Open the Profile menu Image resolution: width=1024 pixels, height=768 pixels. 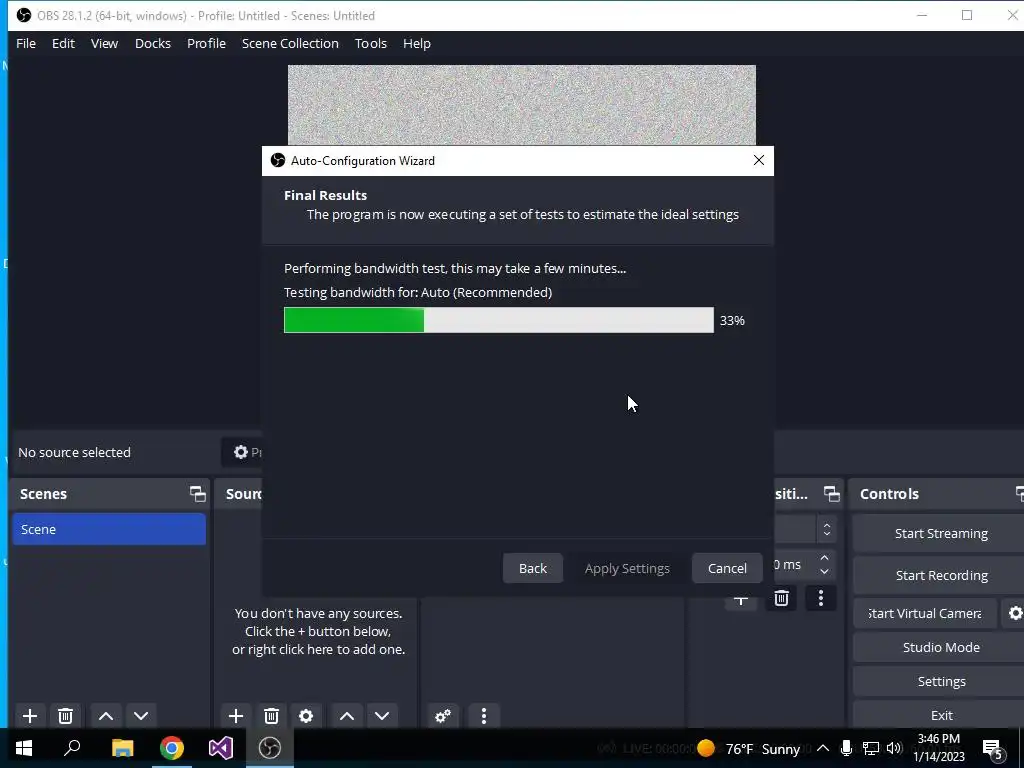click(x=206, y=43)
